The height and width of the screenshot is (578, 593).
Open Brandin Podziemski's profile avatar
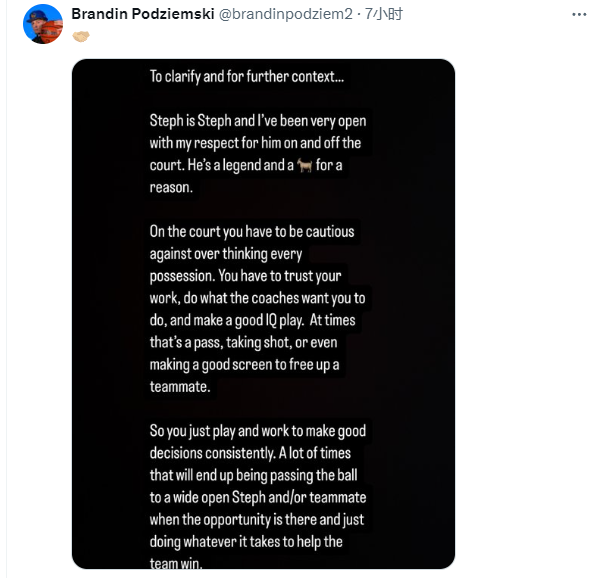click(43, 24)
